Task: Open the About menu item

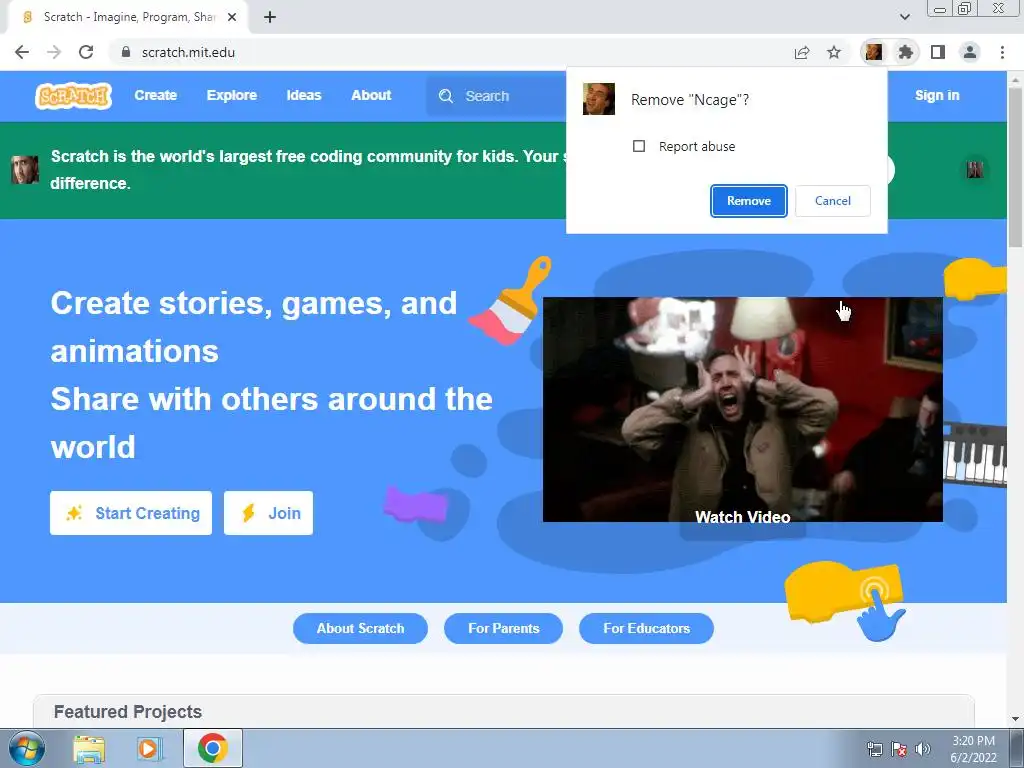Action: click(371, 95)
